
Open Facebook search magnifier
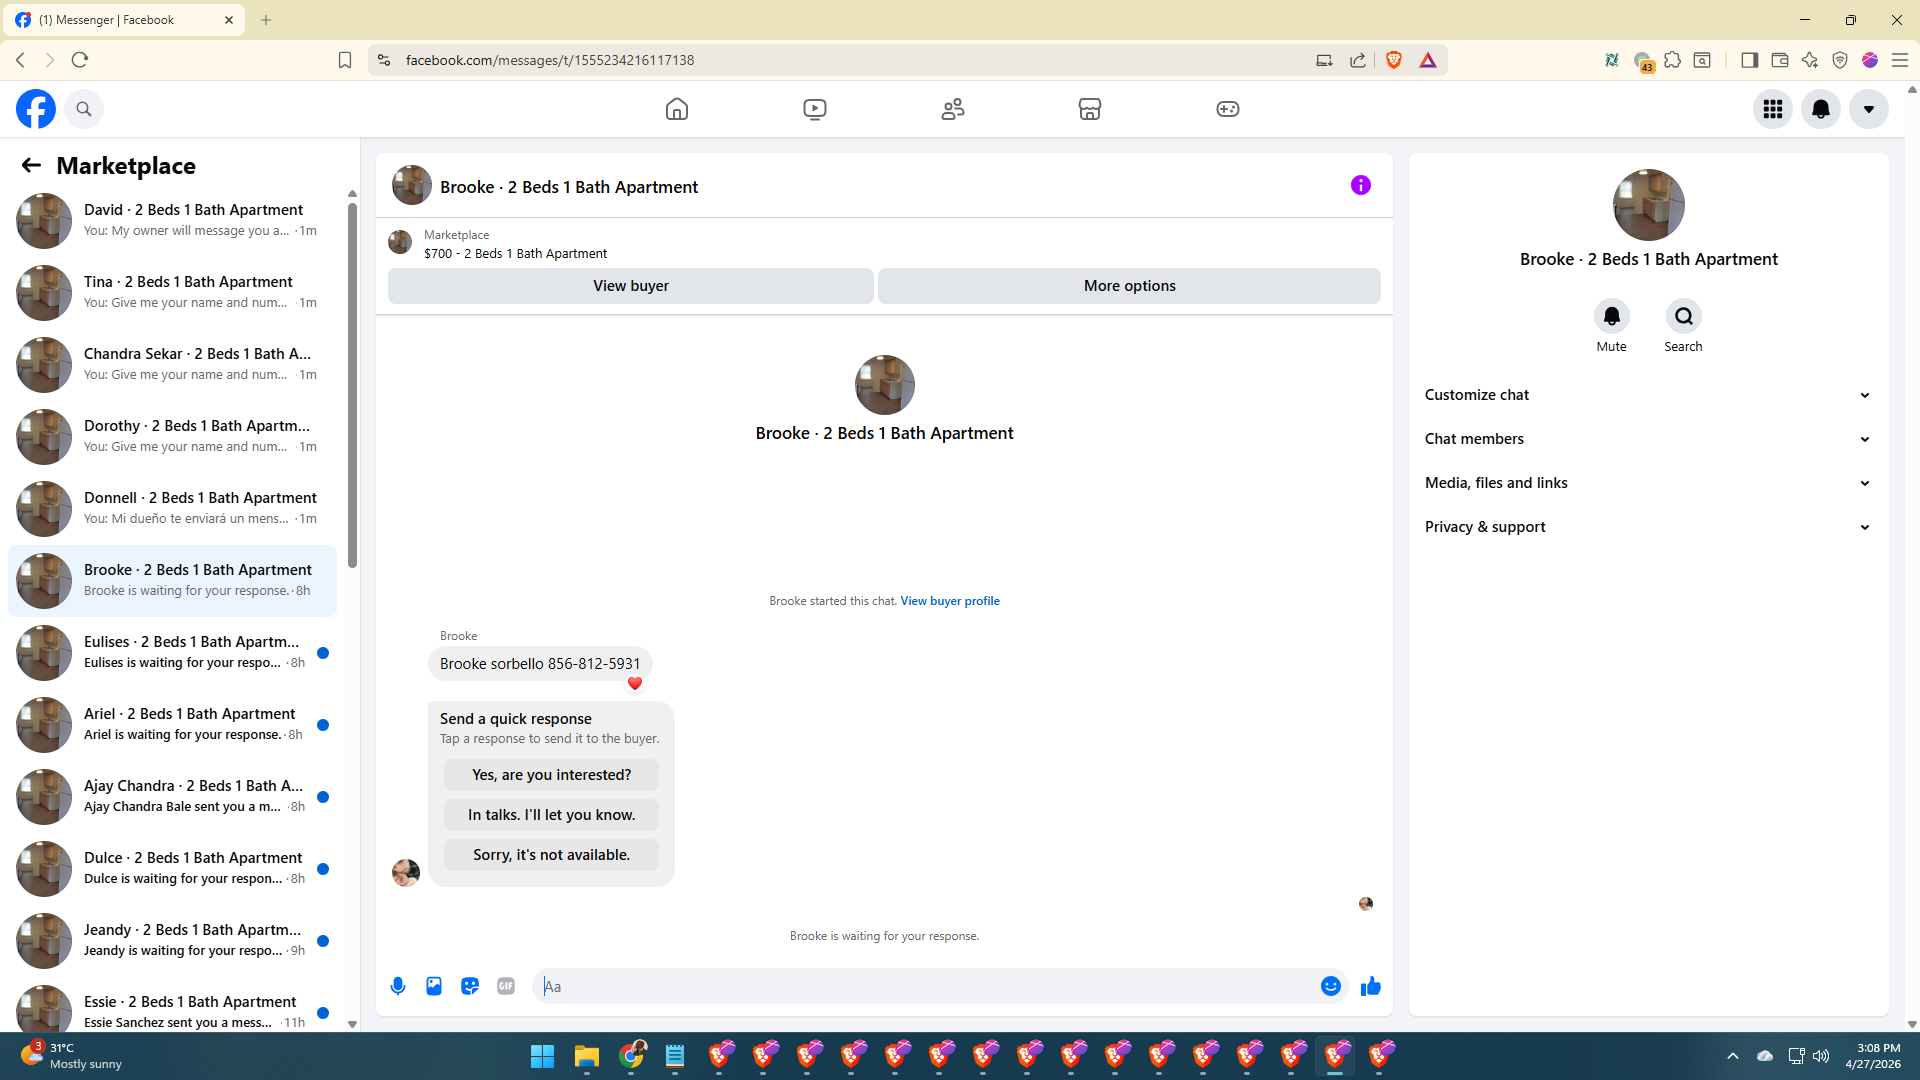pos(84,109)
